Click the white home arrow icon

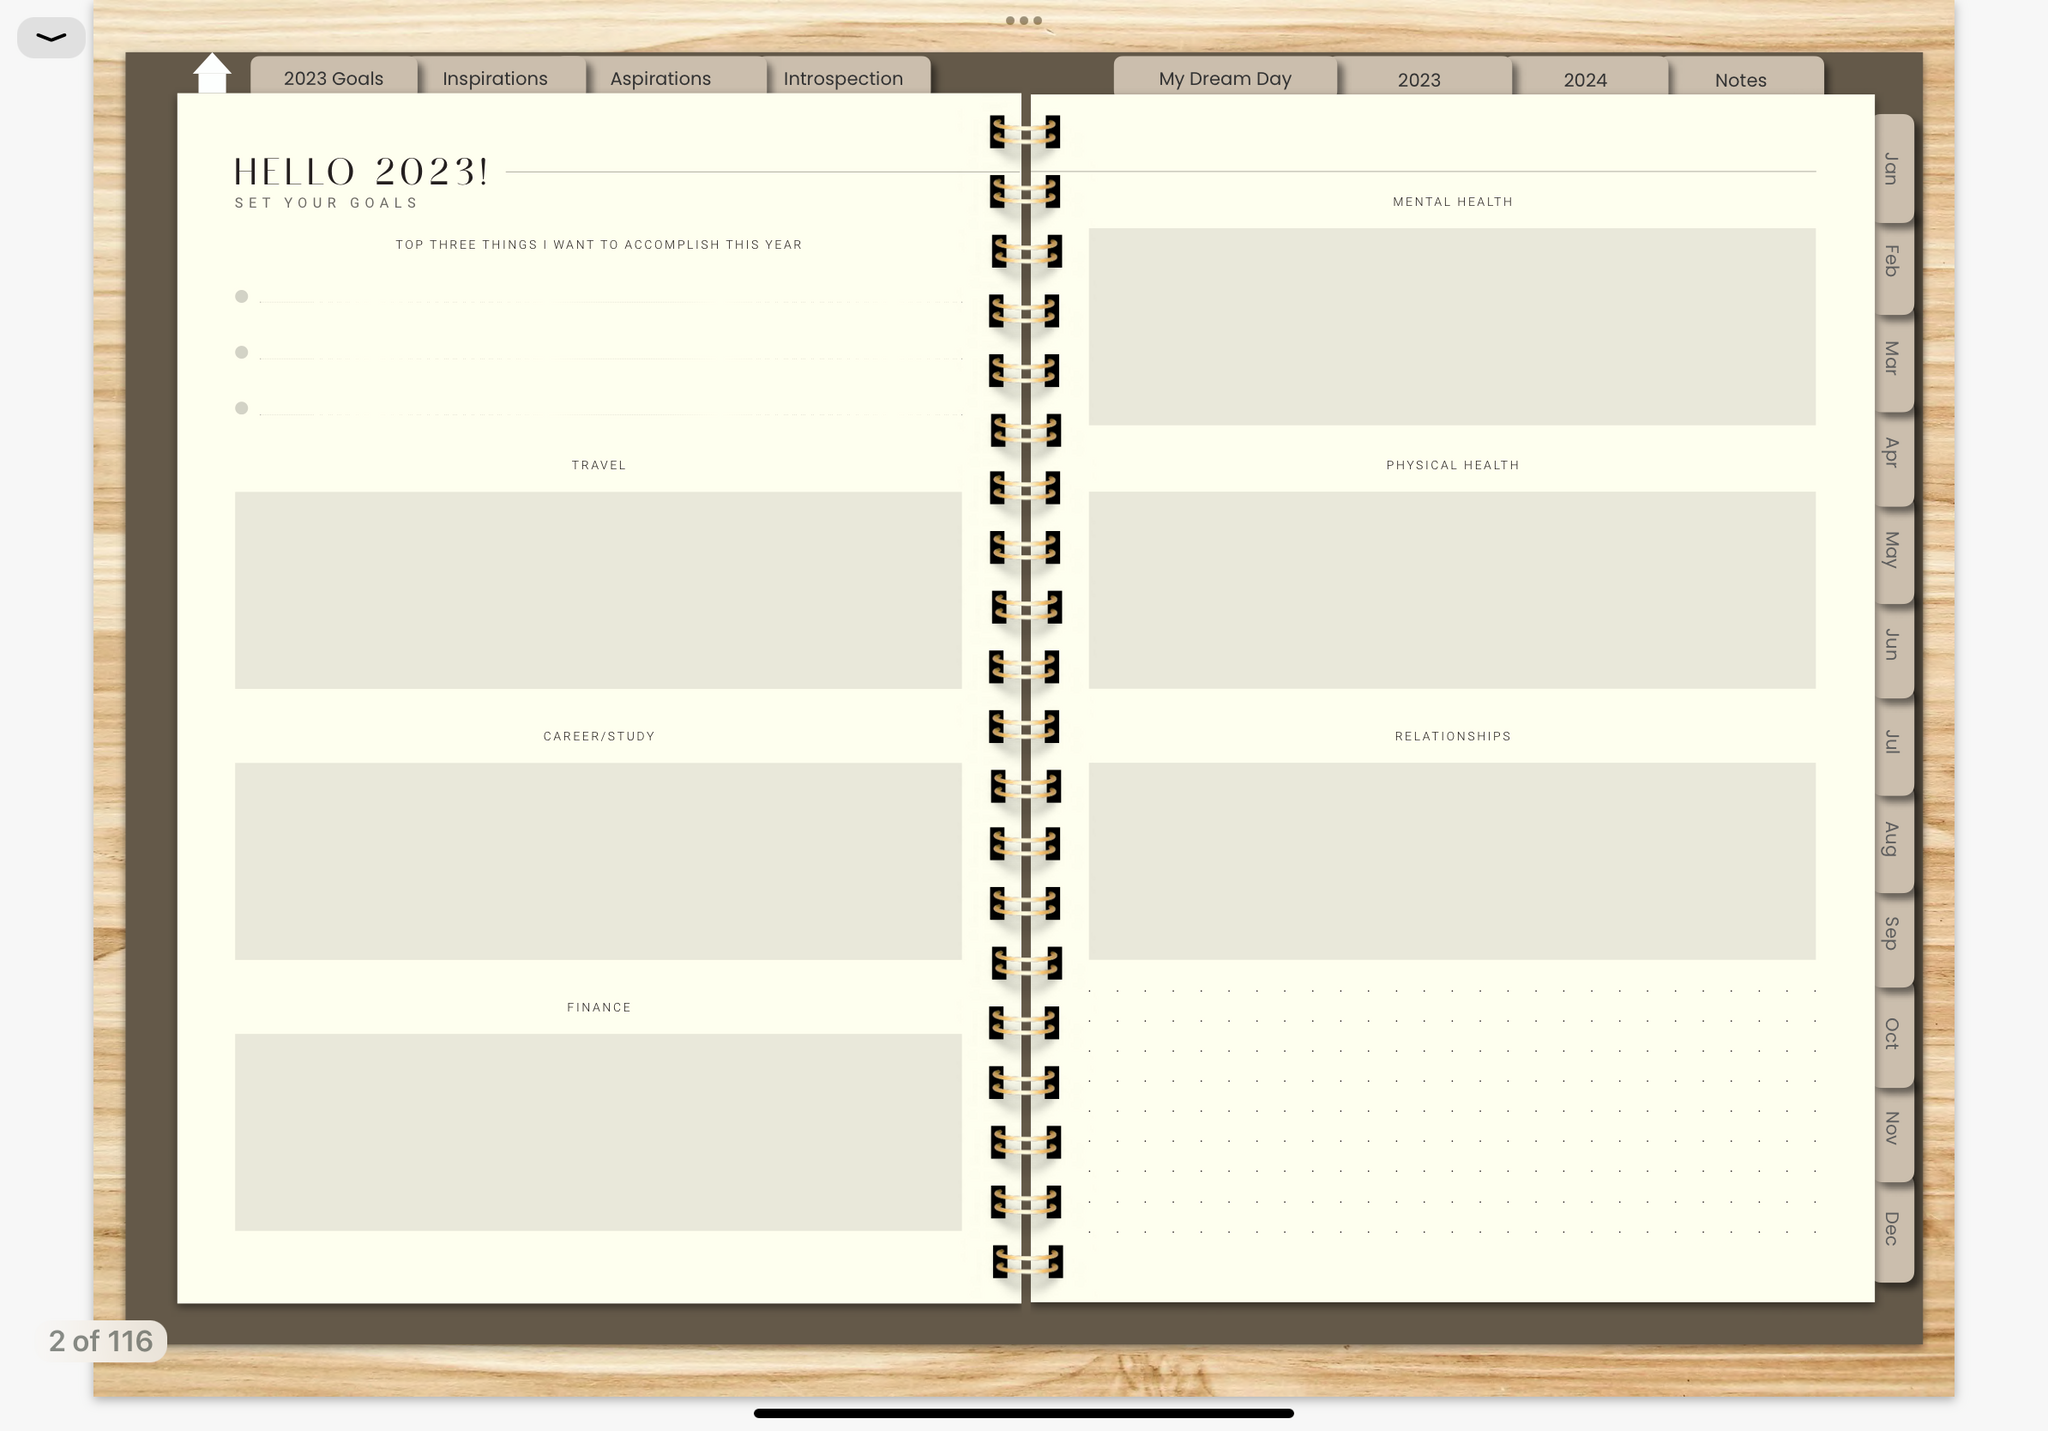pos(212,73)
